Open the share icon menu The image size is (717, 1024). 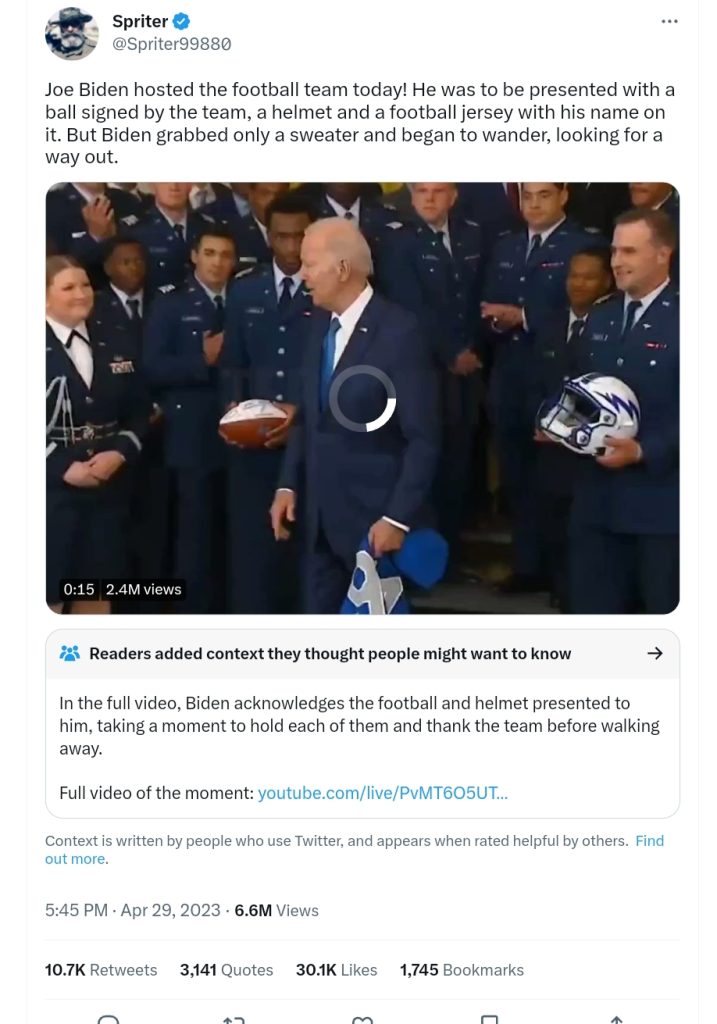coord(616,1019)
